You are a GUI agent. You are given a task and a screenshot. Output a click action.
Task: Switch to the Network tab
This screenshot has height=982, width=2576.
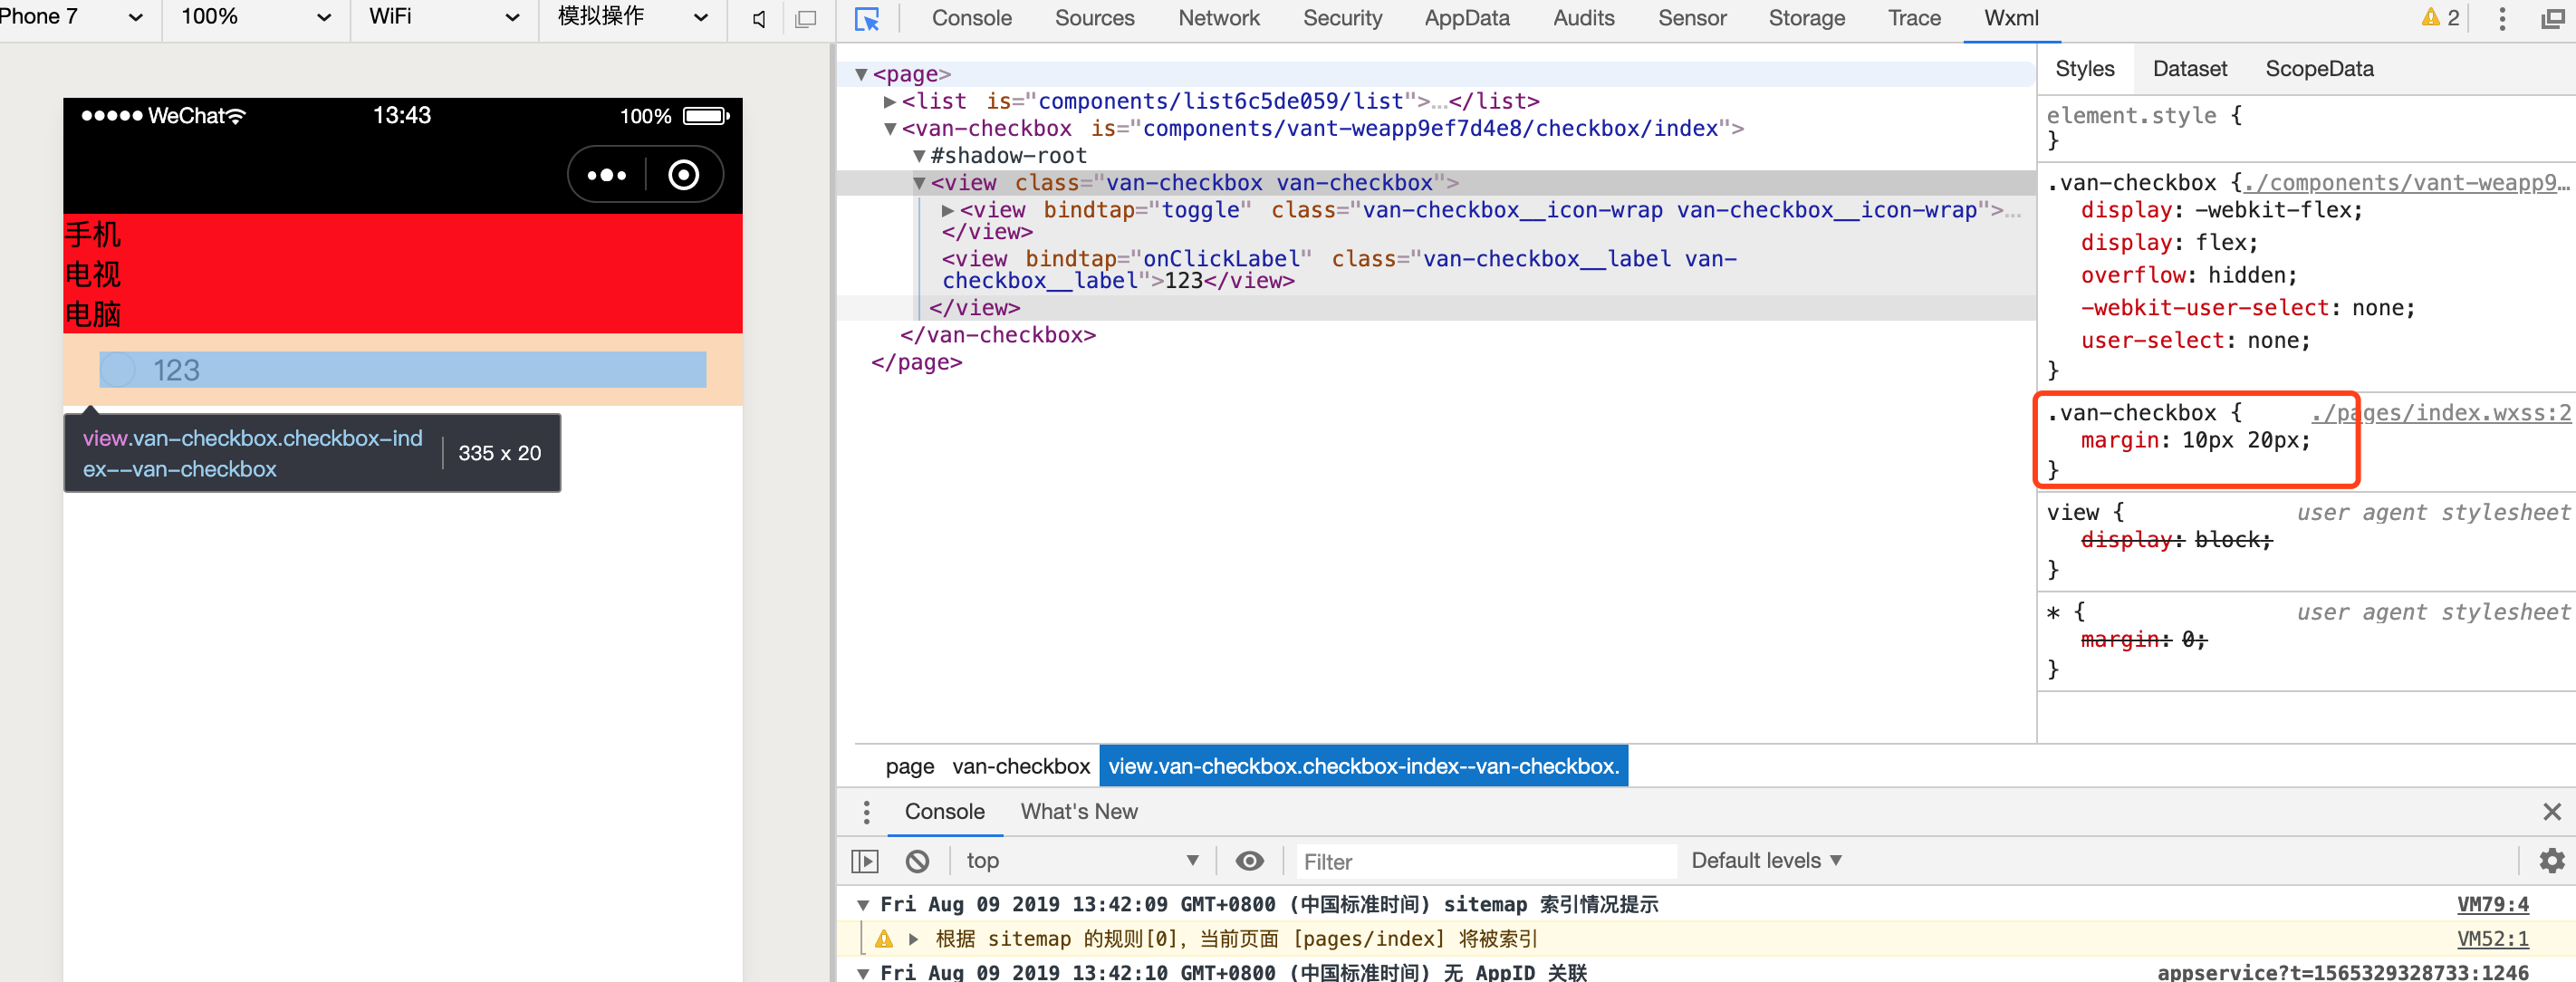point(1218,18)
